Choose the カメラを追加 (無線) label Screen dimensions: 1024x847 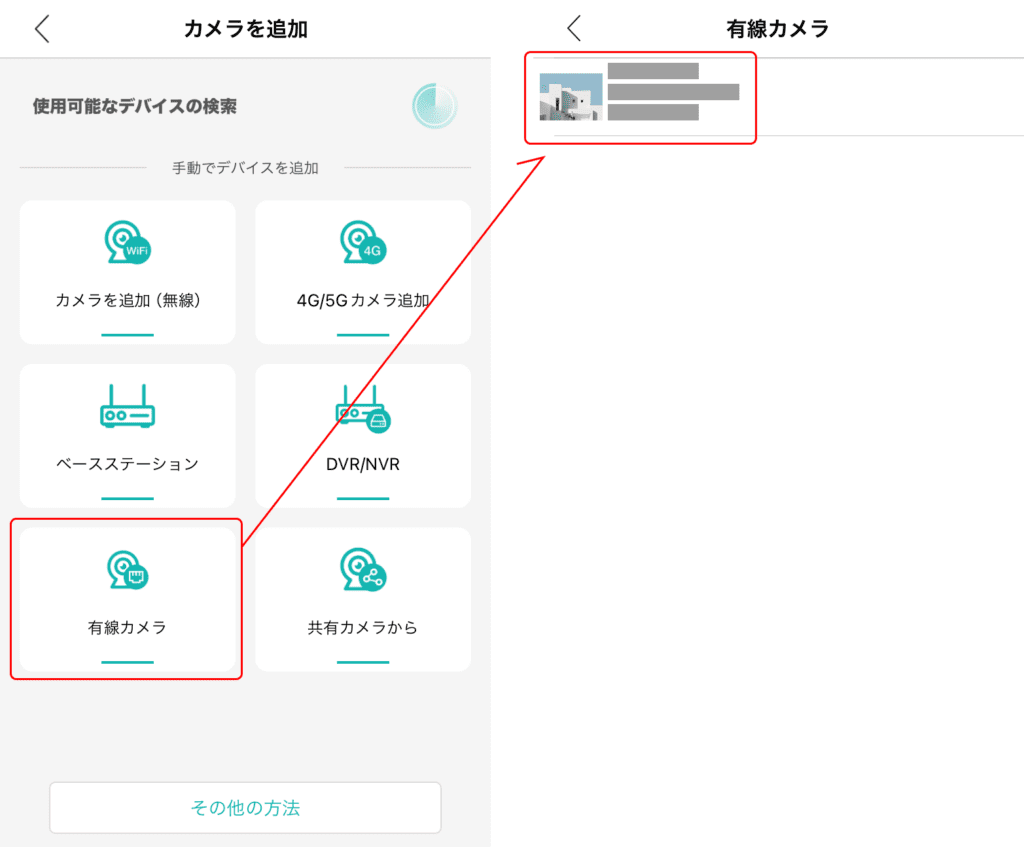coord(127,300)
